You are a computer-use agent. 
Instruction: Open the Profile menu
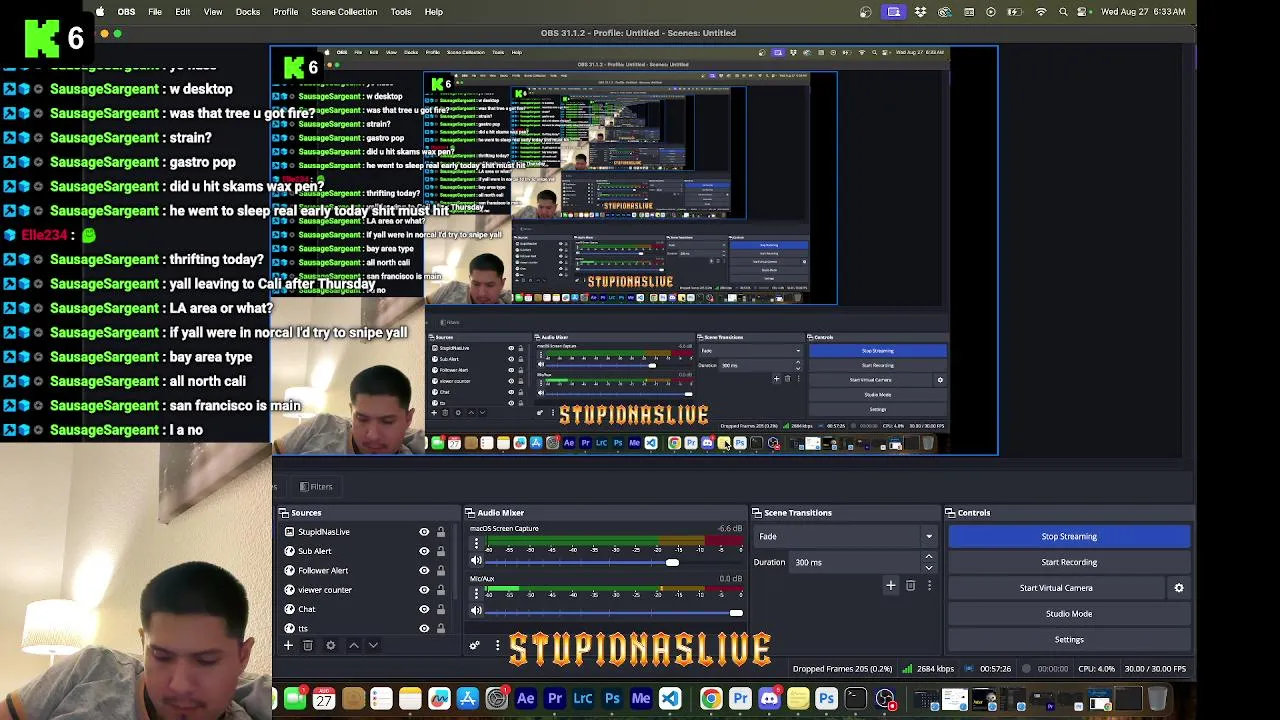click(286, 12)
